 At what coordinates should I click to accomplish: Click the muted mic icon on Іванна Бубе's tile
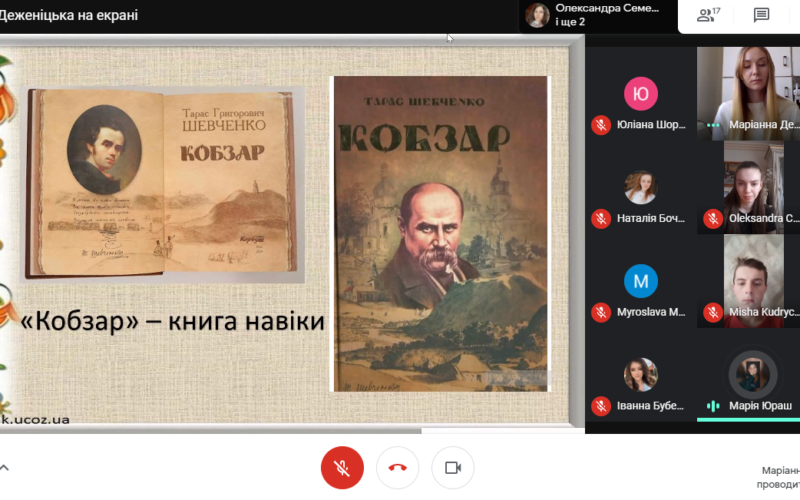point(601,406)
